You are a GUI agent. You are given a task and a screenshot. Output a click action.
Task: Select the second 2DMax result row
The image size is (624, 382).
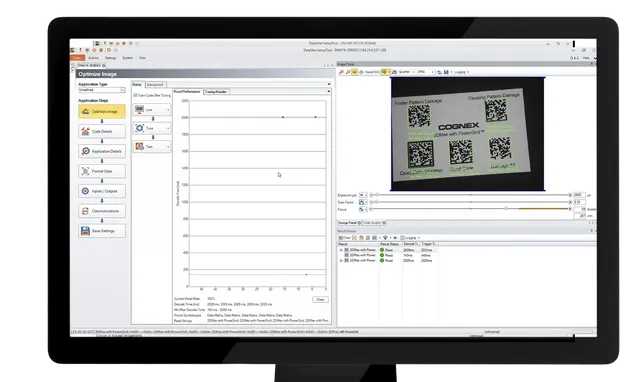coord(387,255)
